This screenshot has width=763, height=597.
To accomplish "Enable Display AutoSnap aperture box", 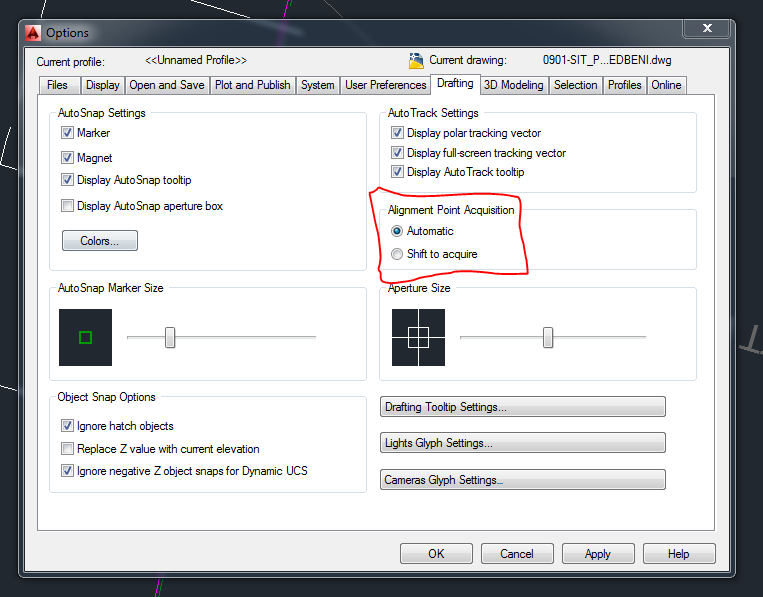I will (x=67, y=205).
